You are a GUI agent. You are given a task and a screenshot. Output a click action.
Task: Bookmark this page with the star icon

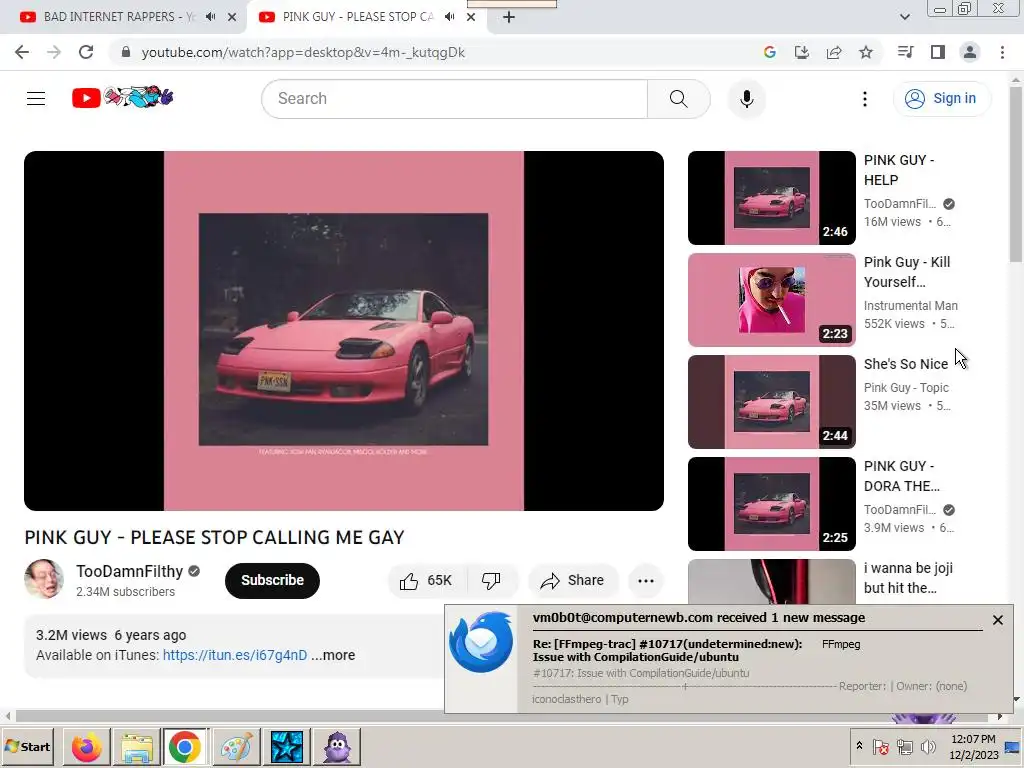[866, 52]
